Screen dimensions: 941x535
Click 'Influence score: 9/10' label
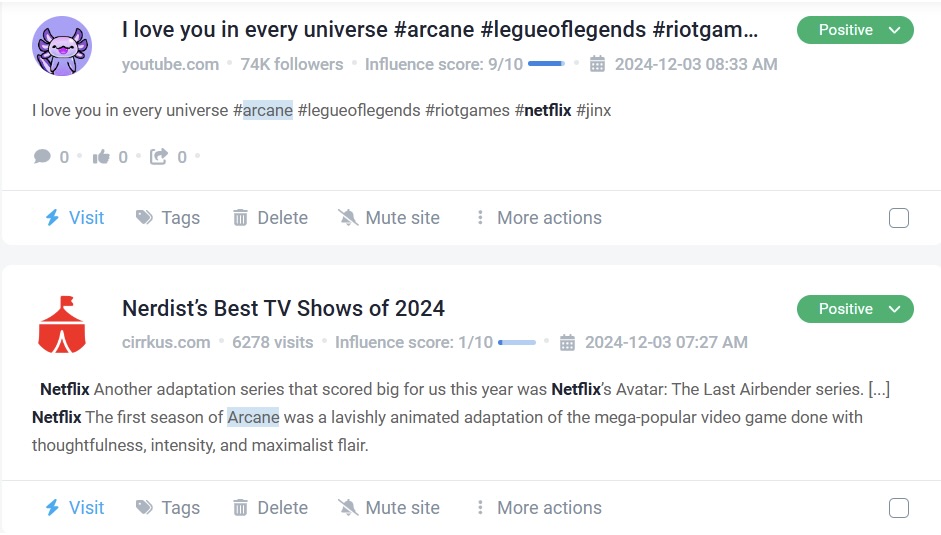point(444,64)
